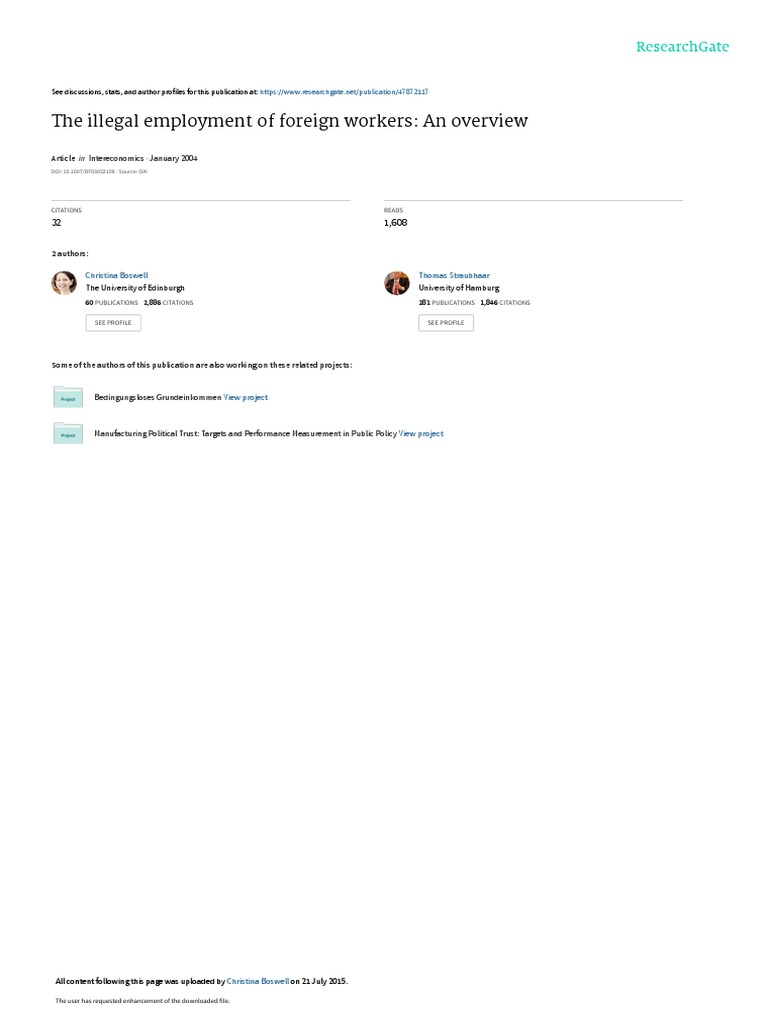768x1024 pixels.
Task: Click the Intereconomics journal name
Action: pyautogui.click(x=116, y=158)
